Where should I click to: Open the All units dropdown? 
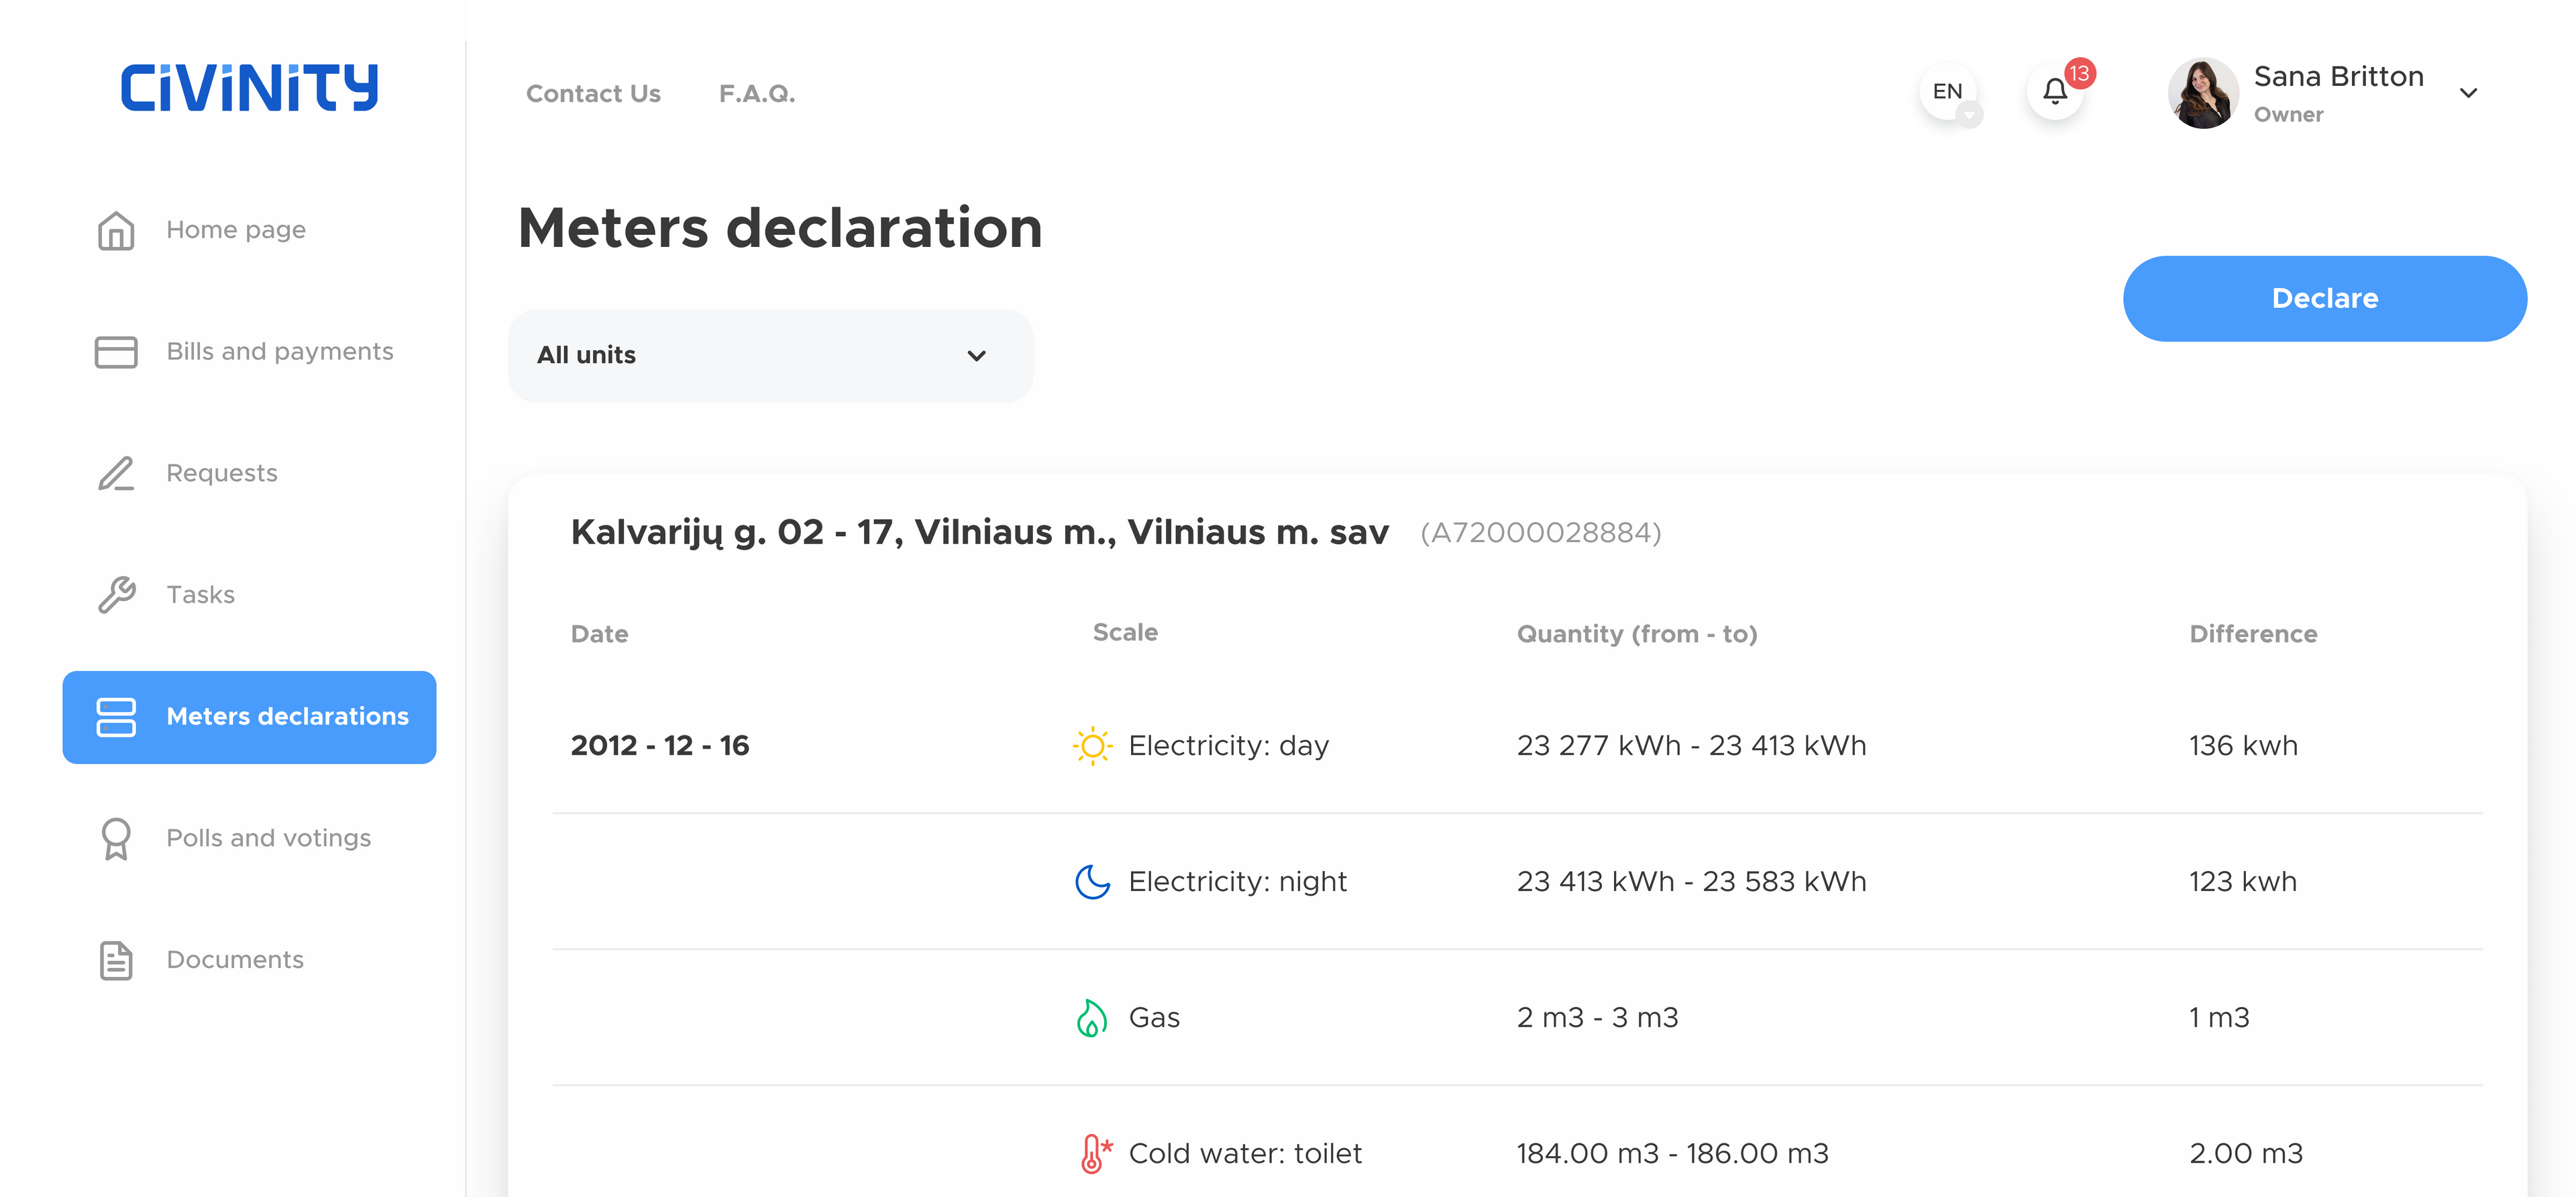(770, 356)
